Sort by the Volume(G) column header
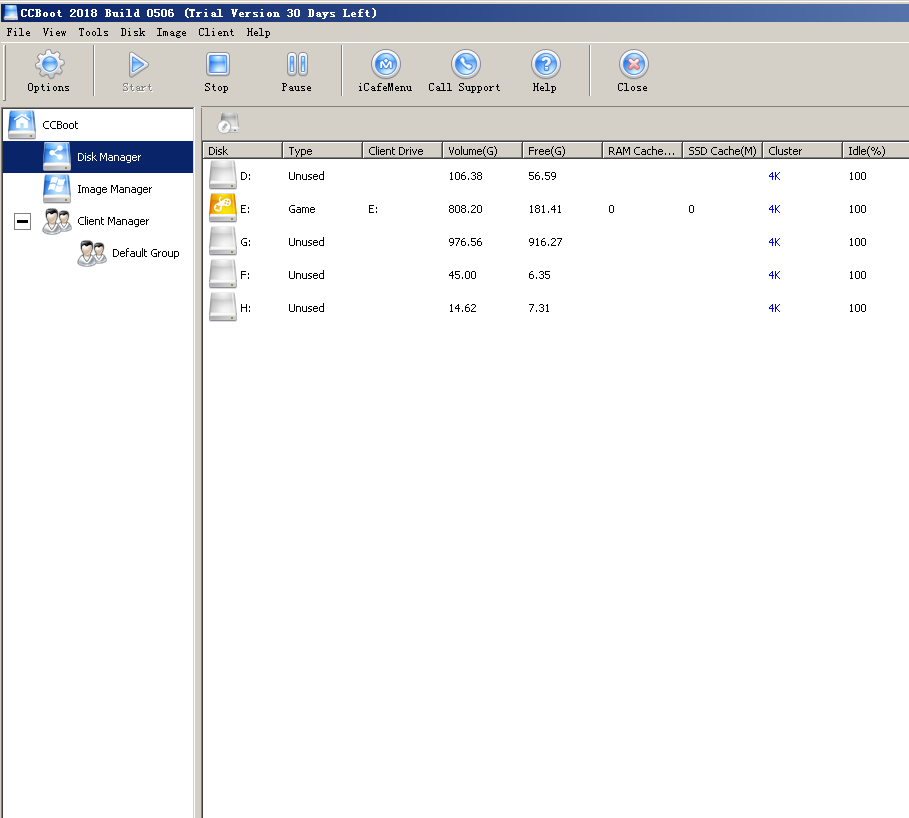The height and width of the screenshot is (818, 909). coord(482,151)
